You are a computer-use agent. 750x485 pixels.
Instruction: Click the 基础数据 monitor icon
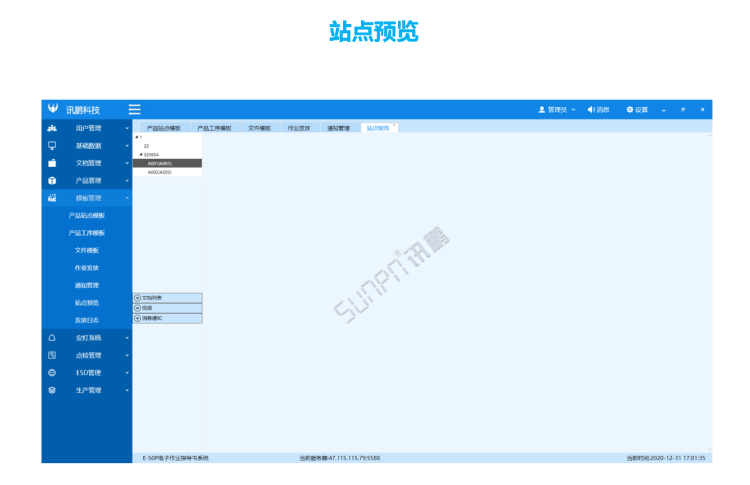tap(52, 145)
